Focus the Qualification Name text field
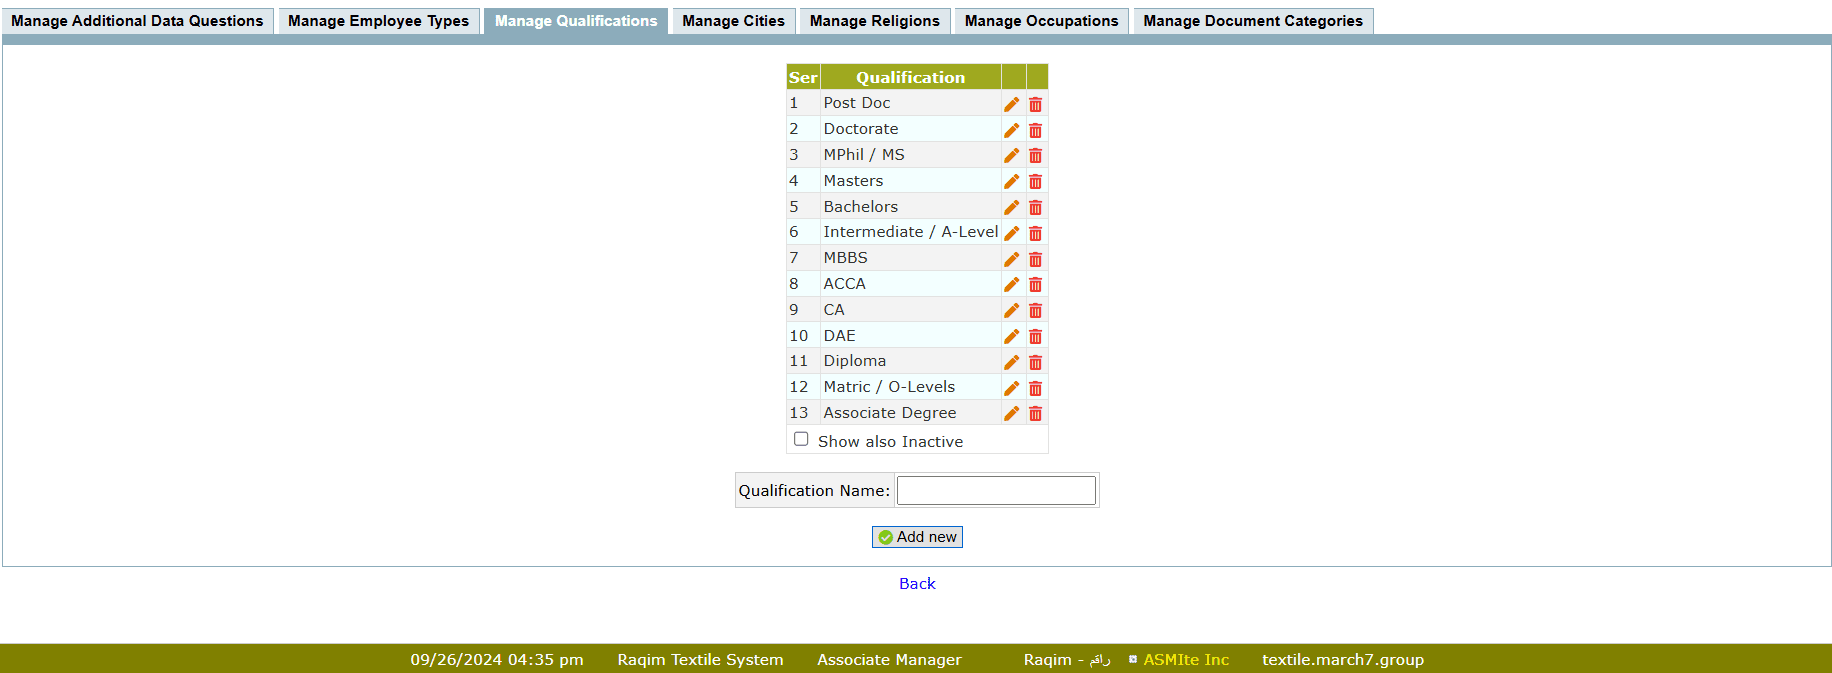 point(996,490)
